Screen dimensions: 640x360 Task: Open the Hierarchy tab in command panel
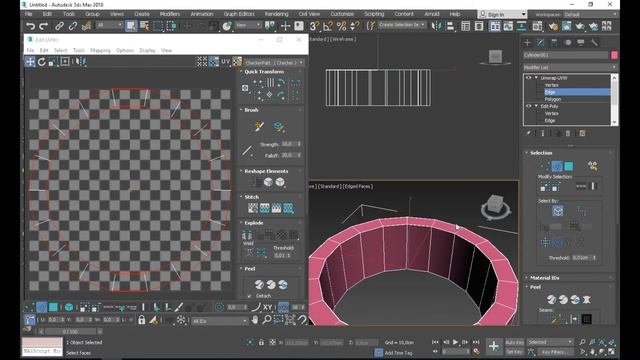(x=554, y=42)
